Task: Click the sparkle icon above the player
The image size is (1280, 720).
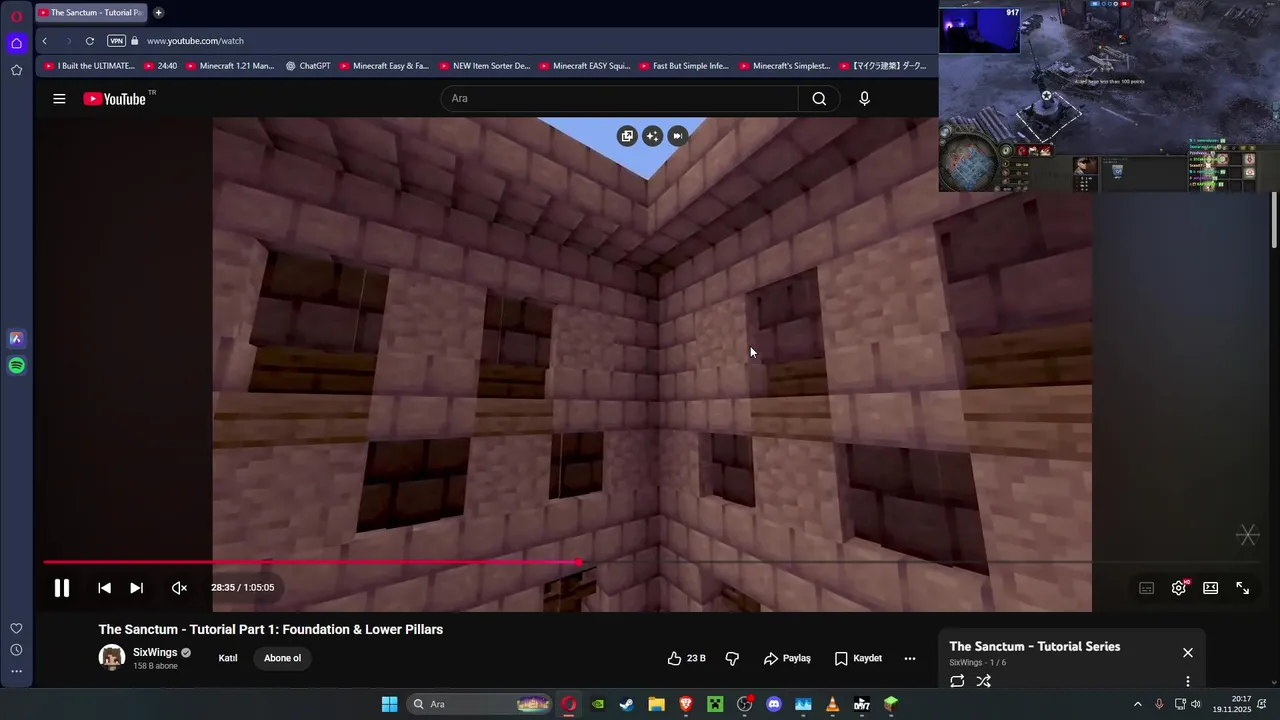Action: point(653,136)
